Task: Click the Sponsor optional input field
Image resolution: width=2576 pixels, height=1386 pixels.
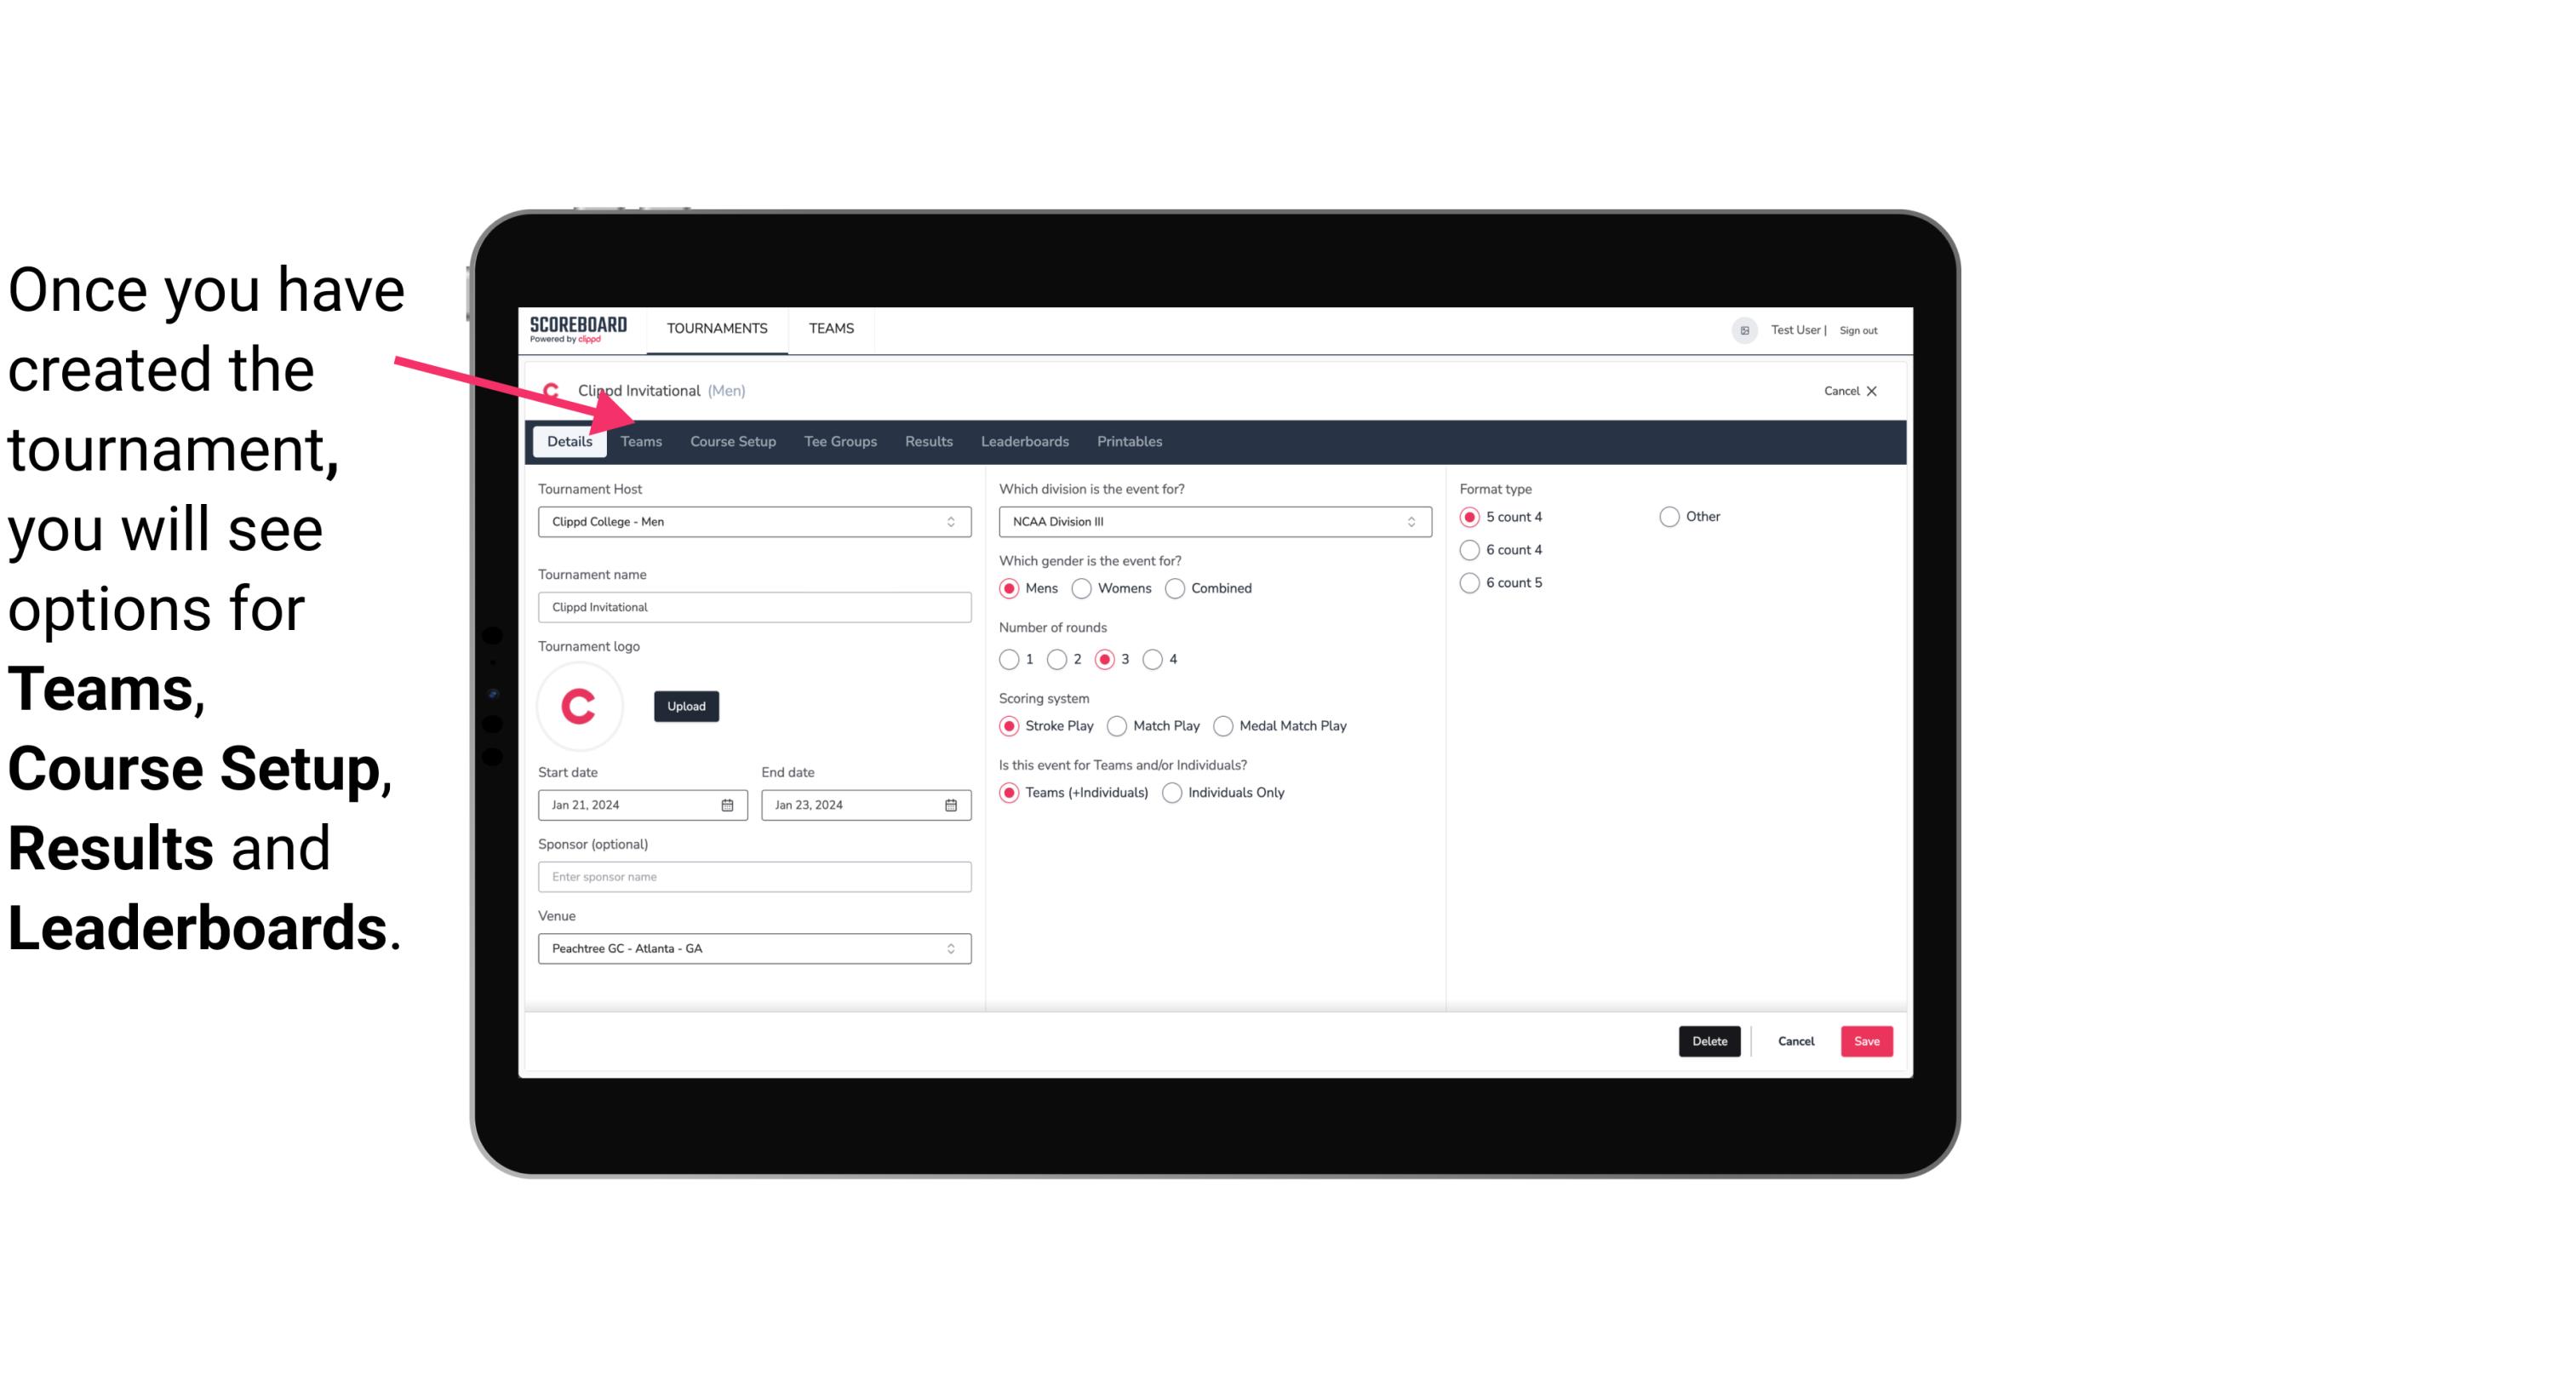Action: point(753,876)
